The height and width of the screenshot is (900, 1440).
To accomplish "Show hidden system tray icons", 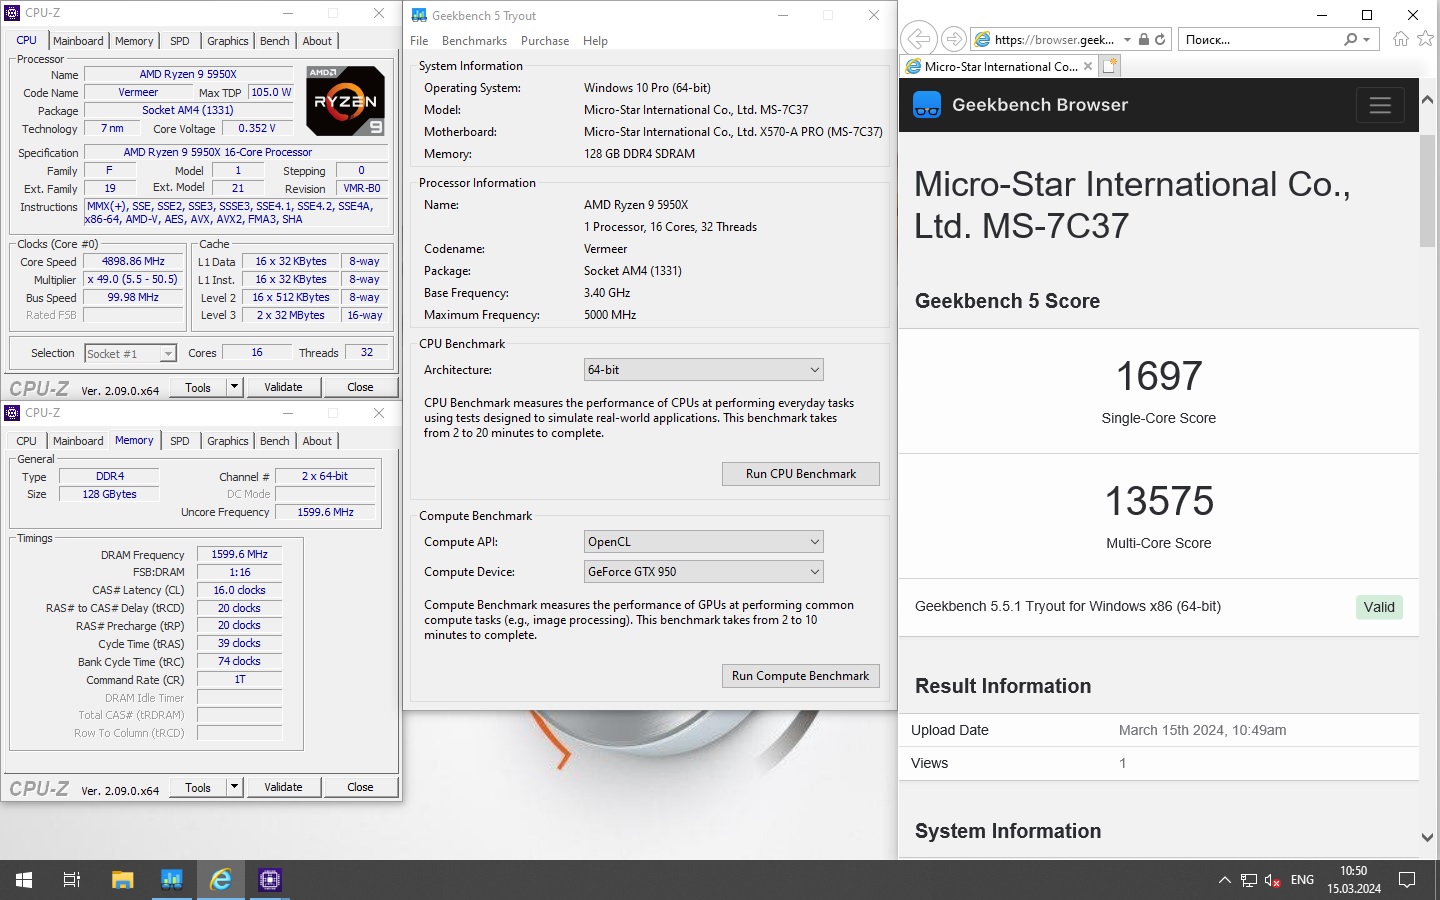I will pyautogui.click(x=1224, y=880).
